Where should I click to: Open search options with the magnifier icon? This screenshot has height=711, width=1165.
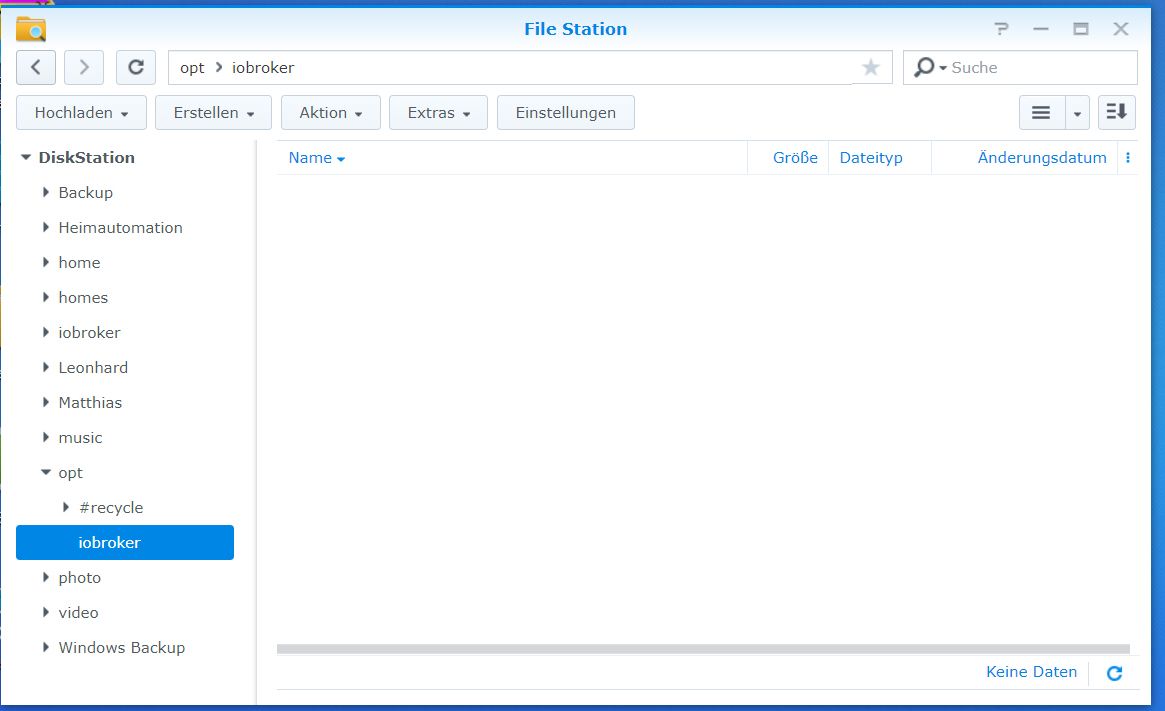point(929,68)
